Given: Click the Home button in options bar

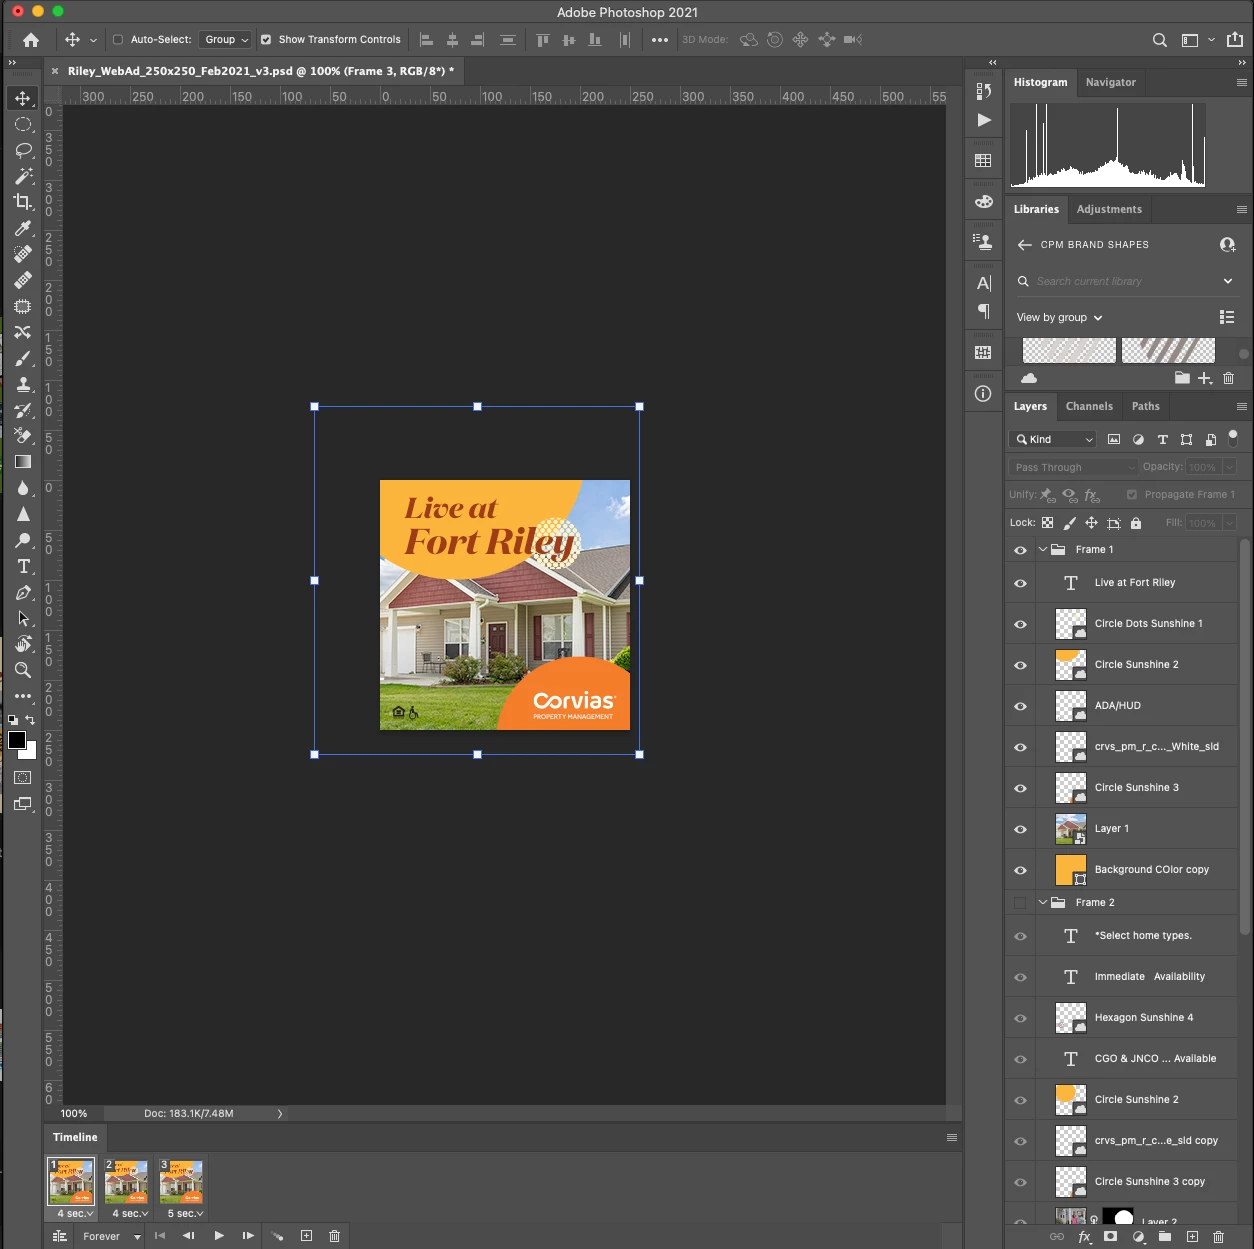Looking at the screenshot, I should click(x=31, y=40).
